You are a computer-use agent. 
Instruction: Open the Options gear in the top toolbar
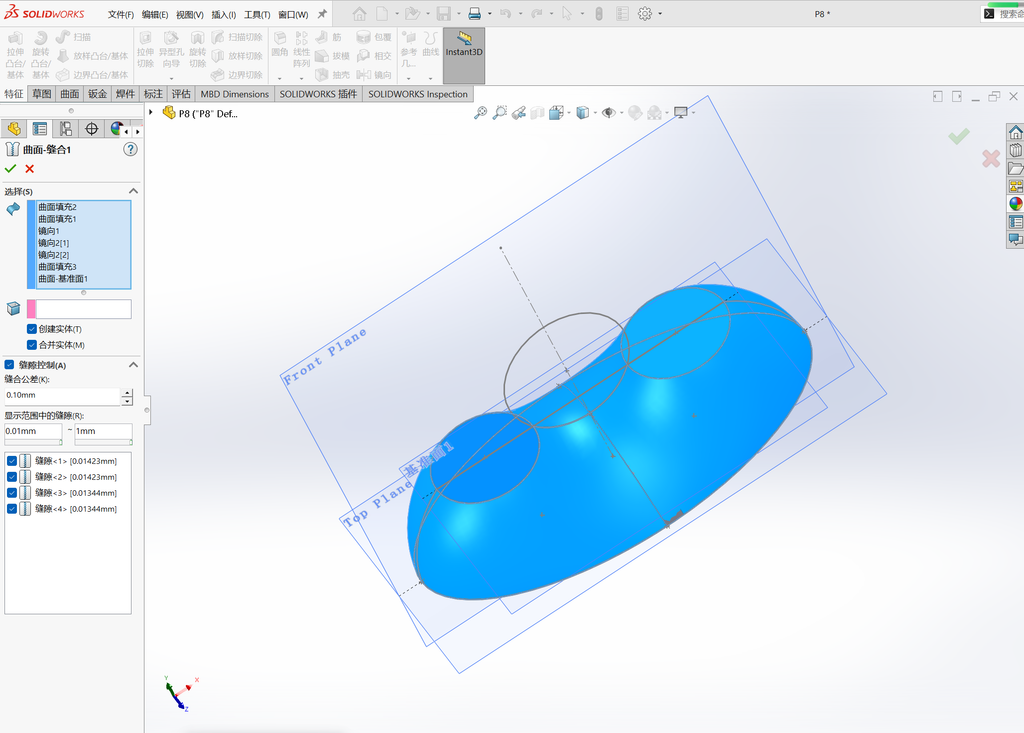pyautogui.click(x=645, y=14)
